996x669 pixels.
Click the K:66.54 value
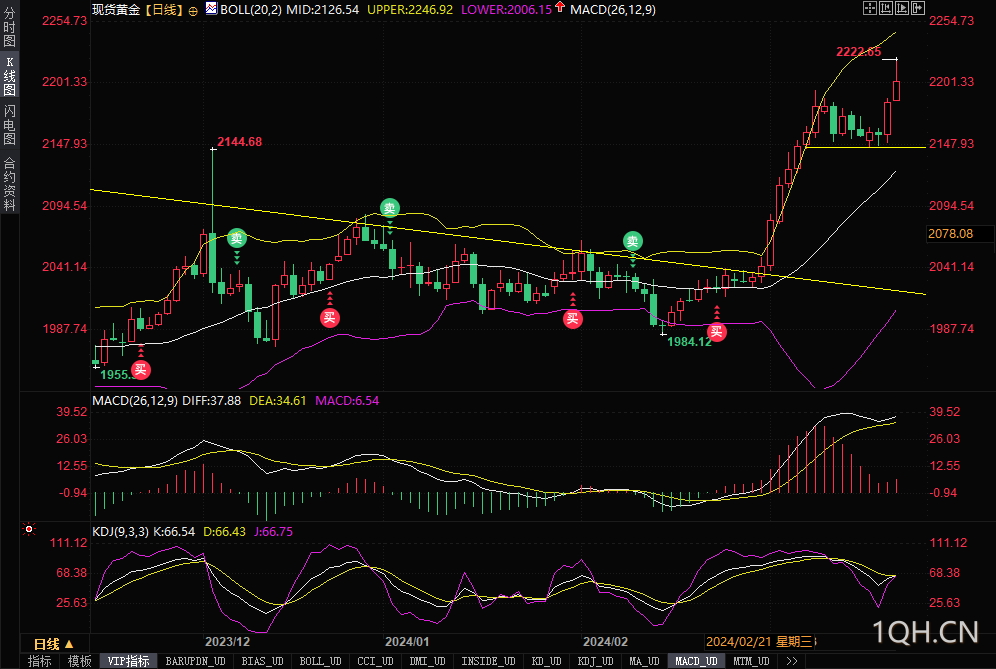tap(174, 532)
